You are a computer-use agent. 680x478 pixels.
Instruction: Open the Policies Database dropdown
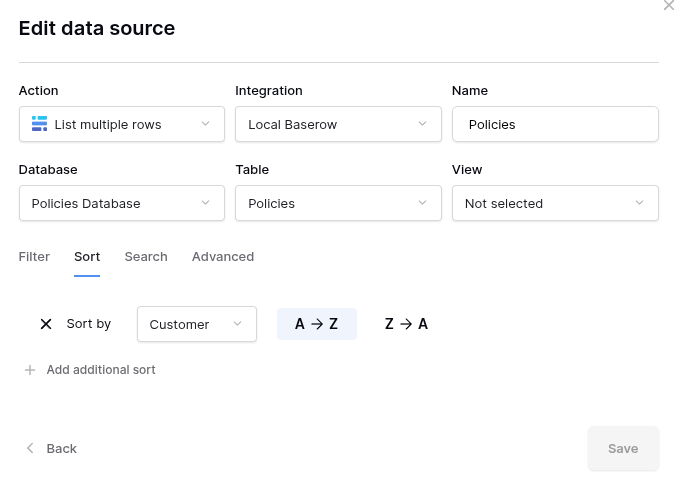click(121, 203)
